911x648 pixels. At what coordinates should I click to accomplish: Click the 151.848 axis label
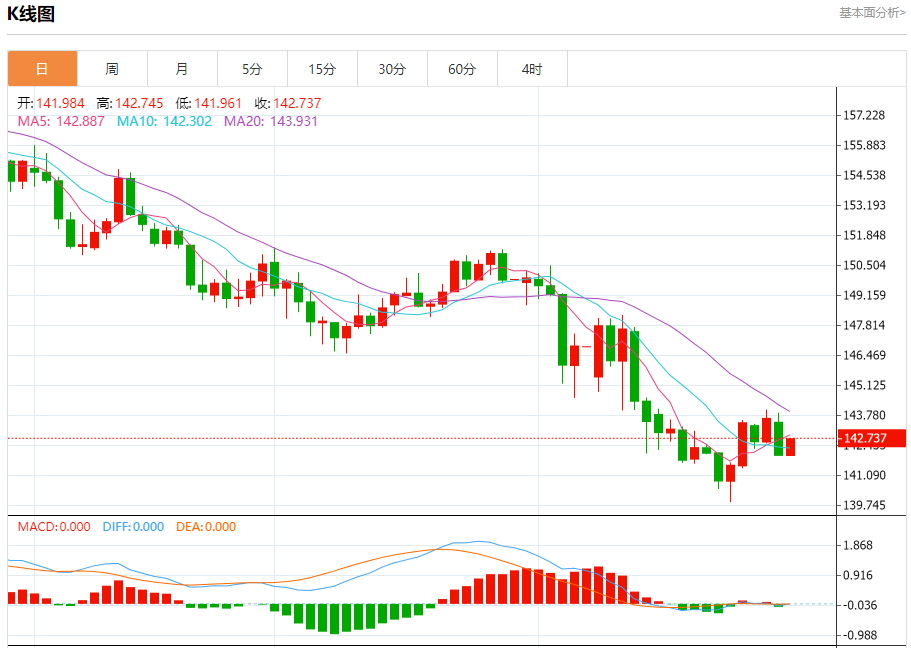865,235
